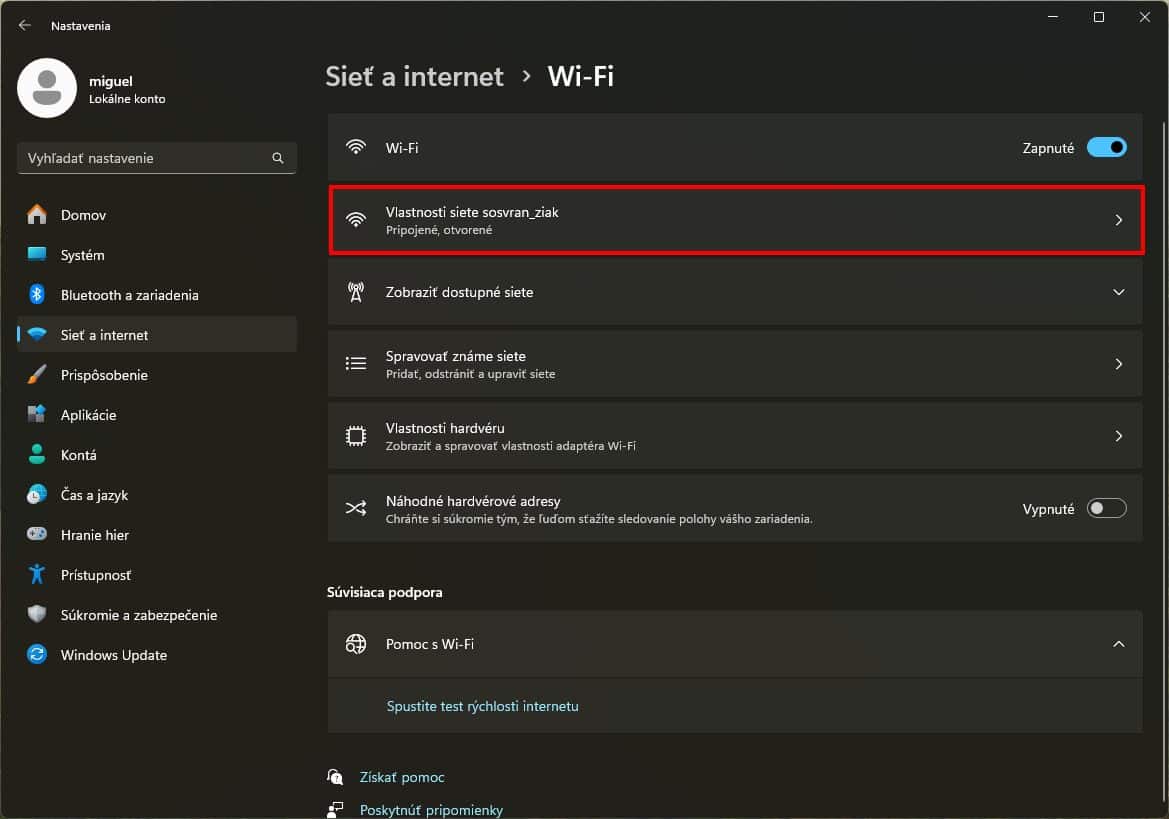Go to Hranie hier settings
The image size is (1169, 819).
157,535
